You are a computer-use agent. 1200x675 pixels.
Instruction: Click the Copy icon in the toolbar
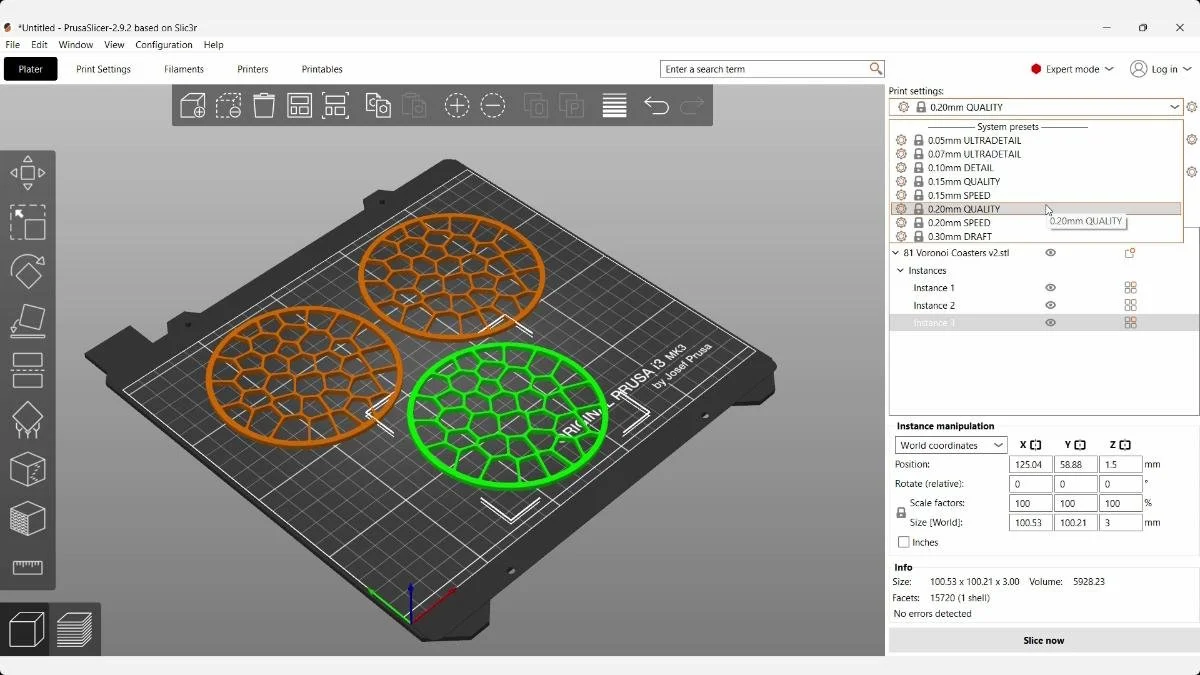[x=378, y=106]
